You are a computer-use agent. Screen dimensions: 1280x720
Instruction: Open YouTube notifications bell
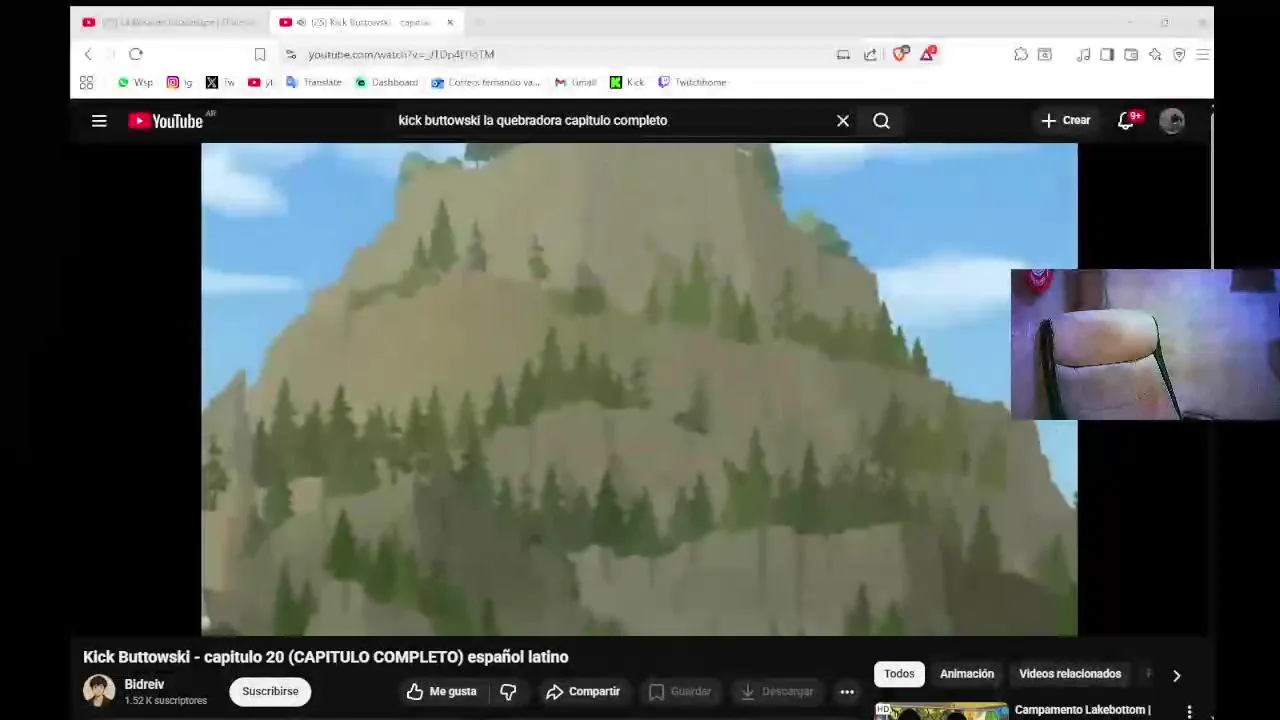point(1126,121)
